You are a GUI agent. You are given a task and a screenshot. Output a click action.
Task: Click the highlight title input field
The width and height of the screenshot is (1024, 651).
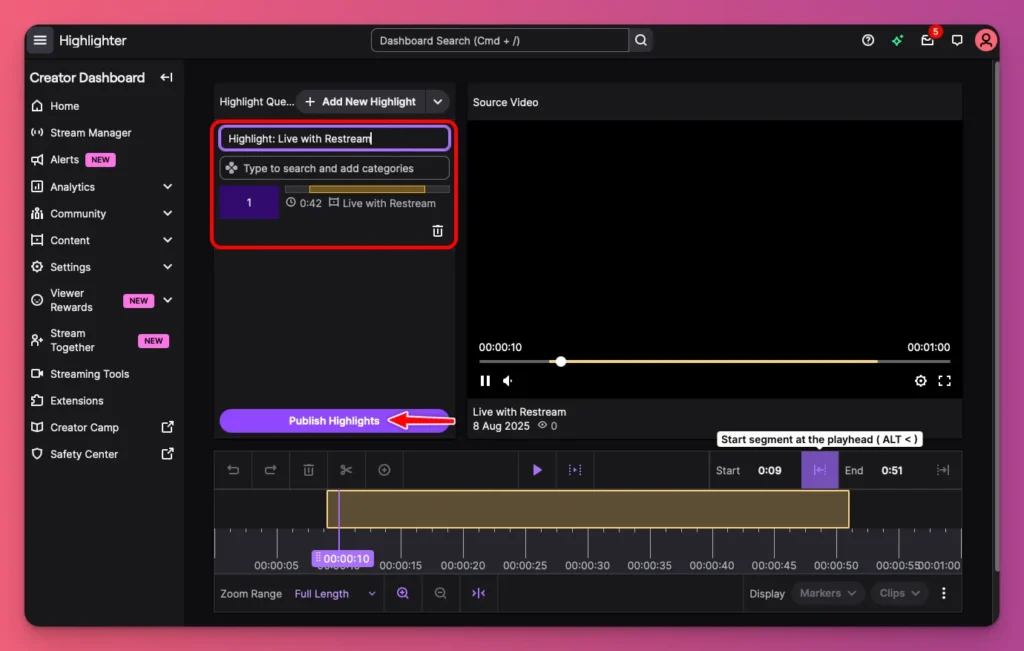[x=334, y=138]
